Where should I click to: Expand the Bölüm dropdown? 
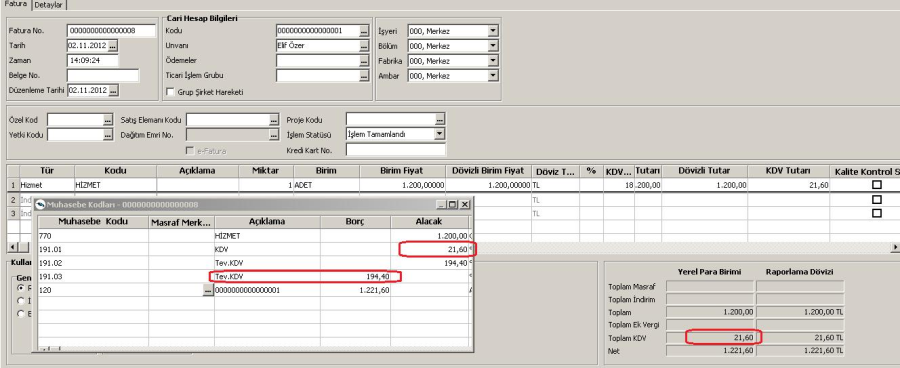[x=493, y=46]
